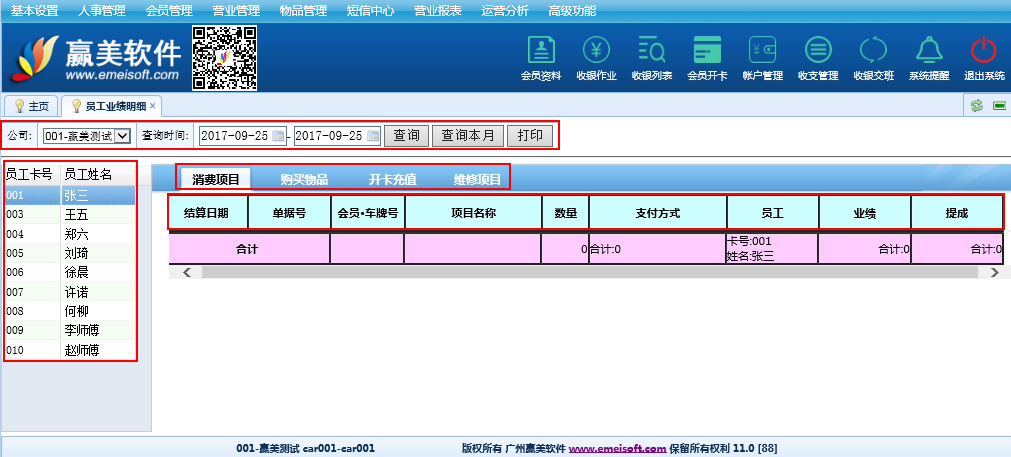Click the 收支管理 income-expense icon
Image resolution: width=1011 pixels, height=457 pixels.
point(818,50)
